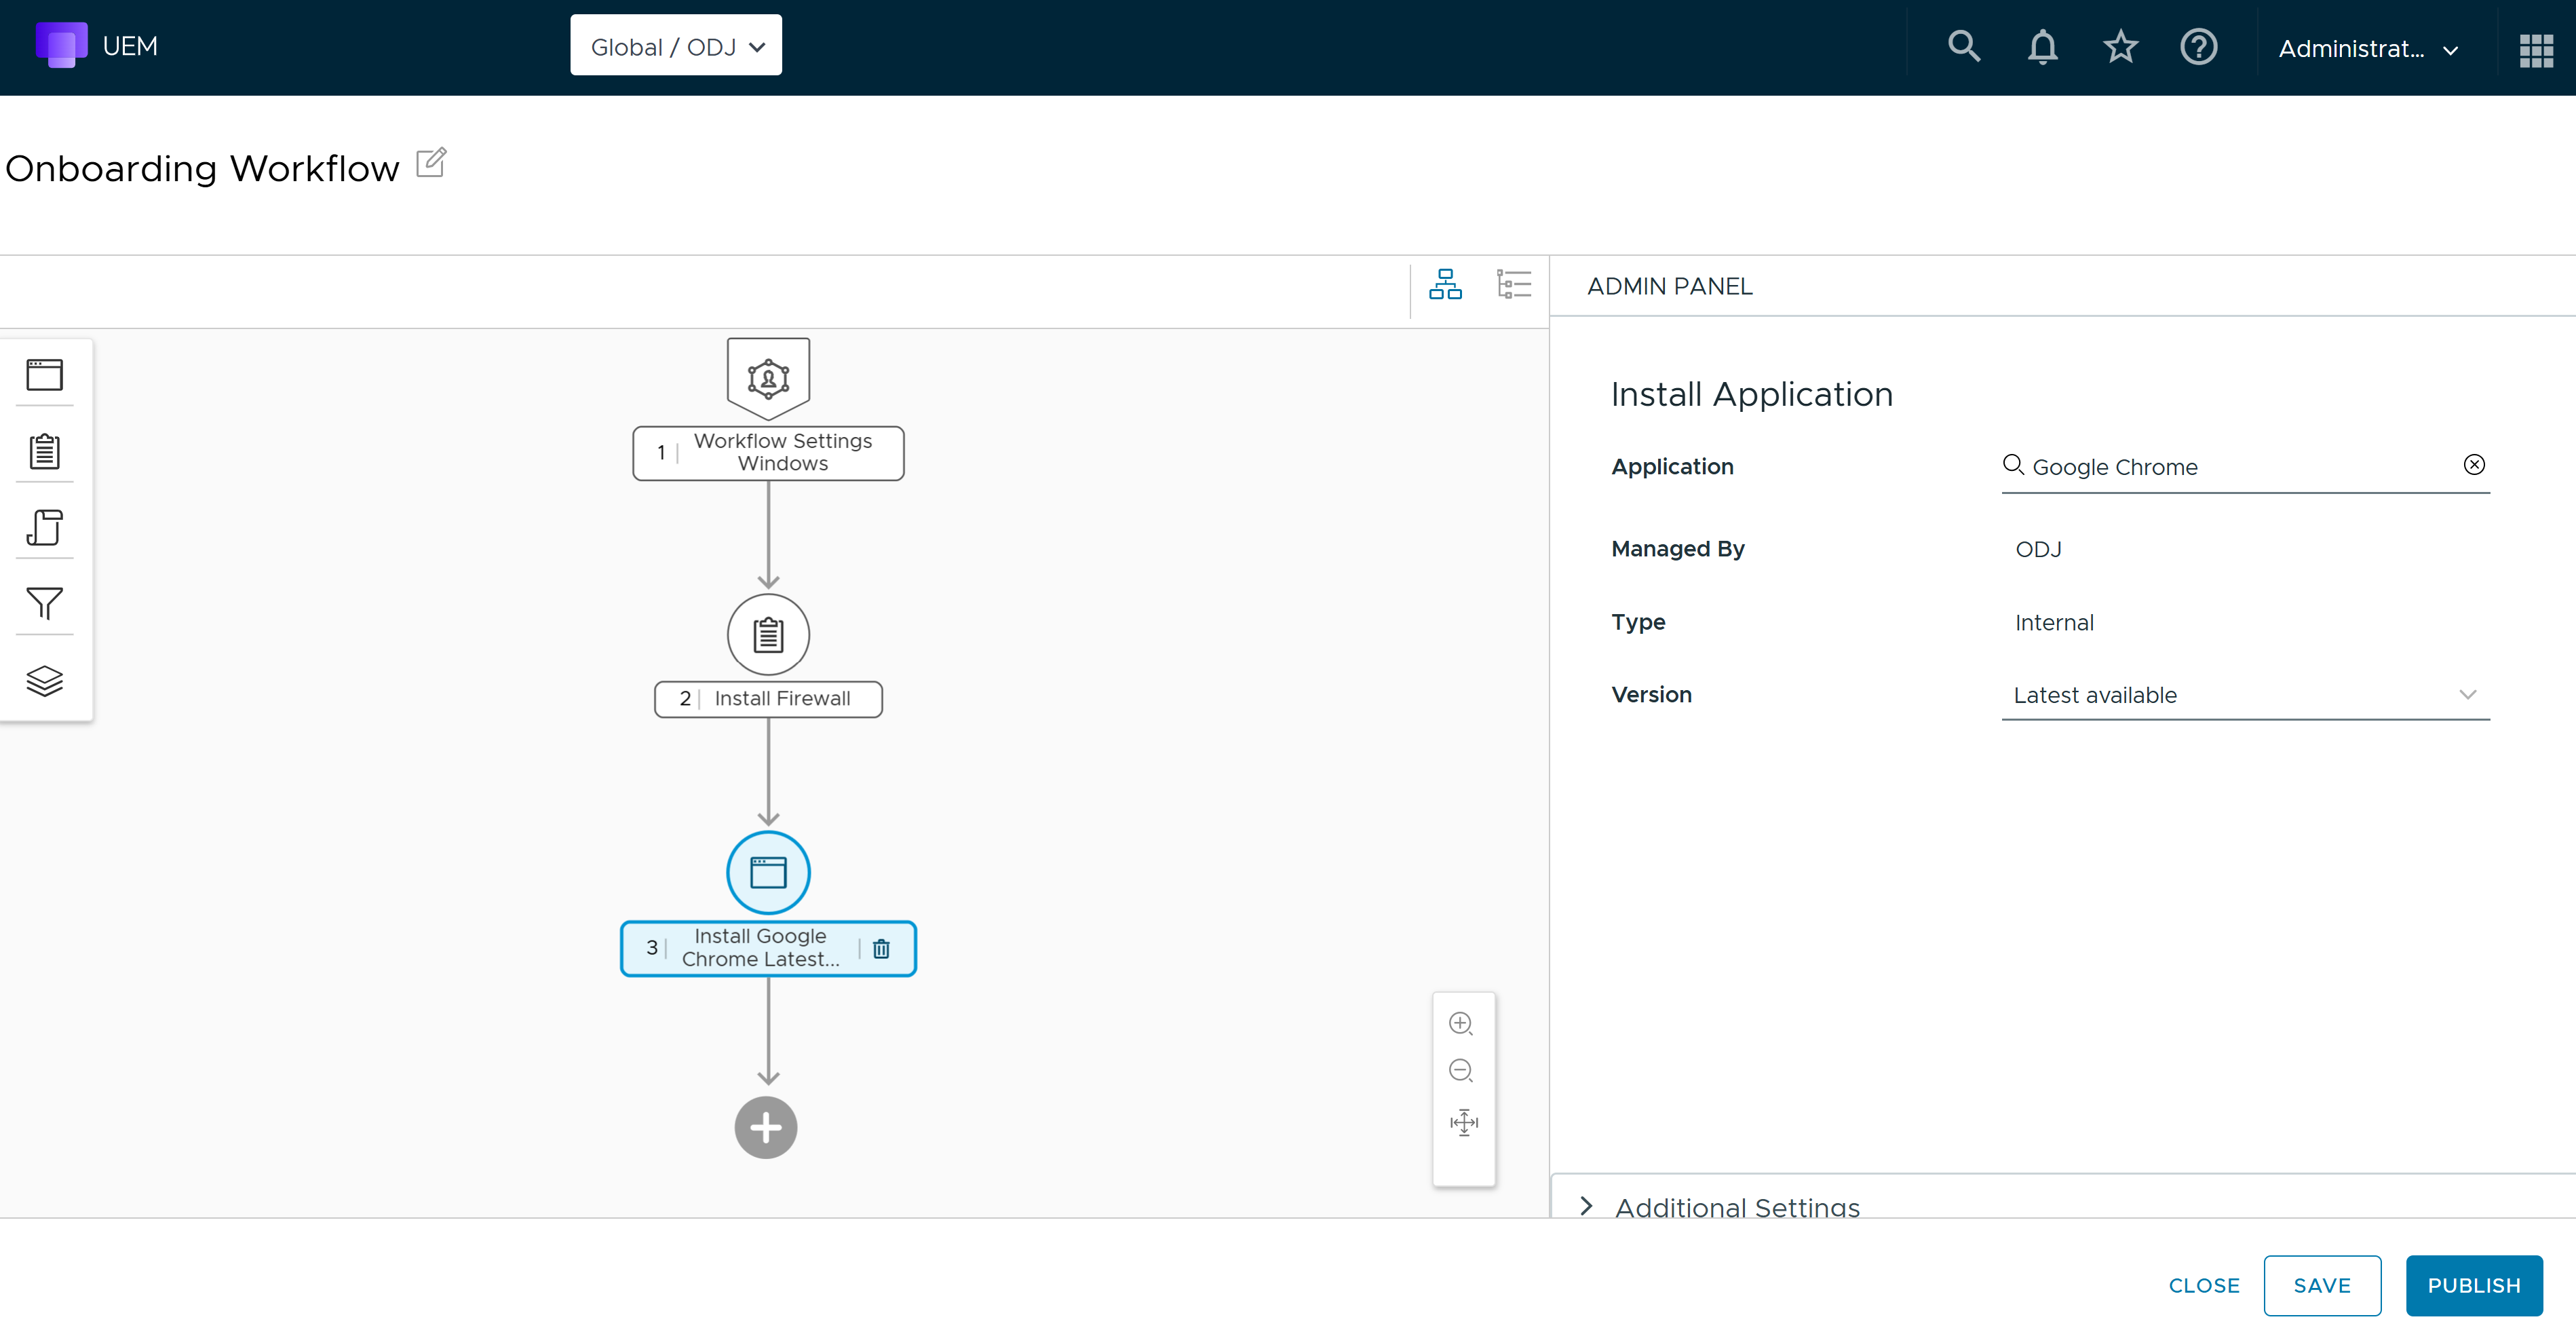Select step 2 Install Firewall label
Screen dimensions: 2576x1330
coord(768,699)
